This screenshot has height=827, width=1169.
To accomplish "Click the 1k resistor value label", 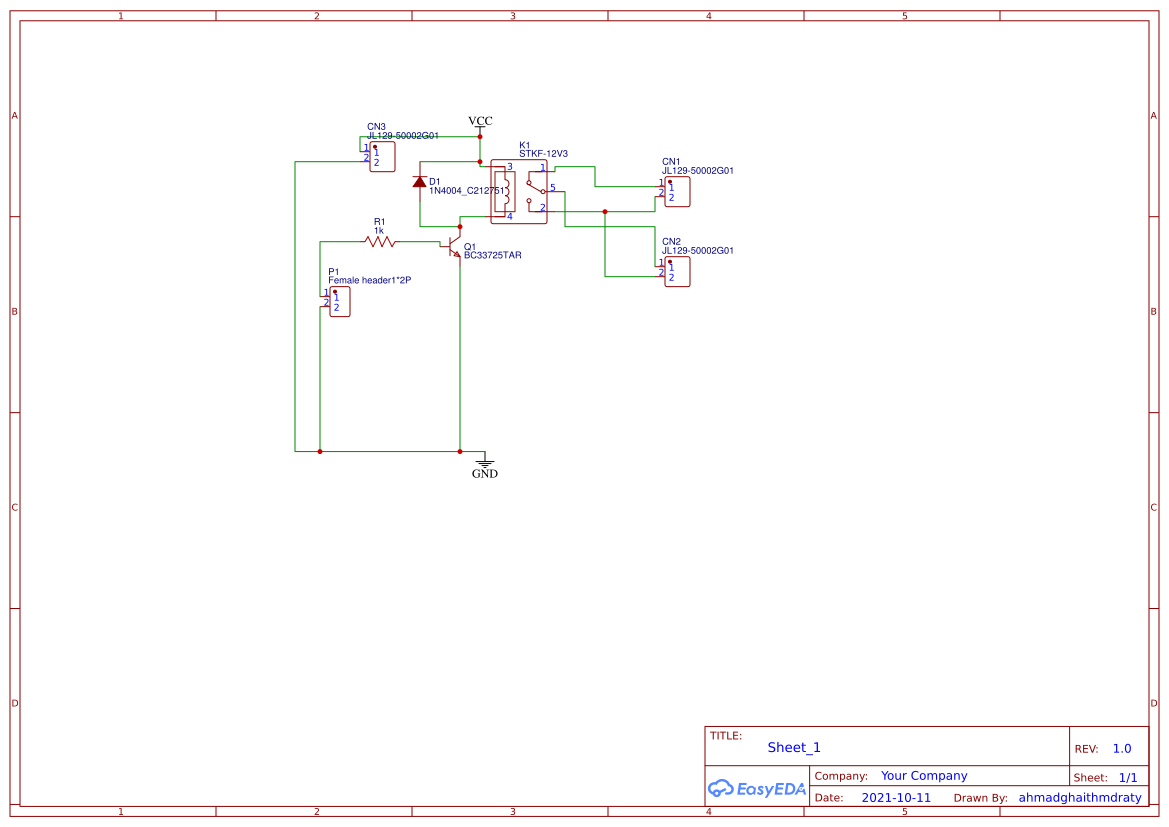I will coord(379,230).
